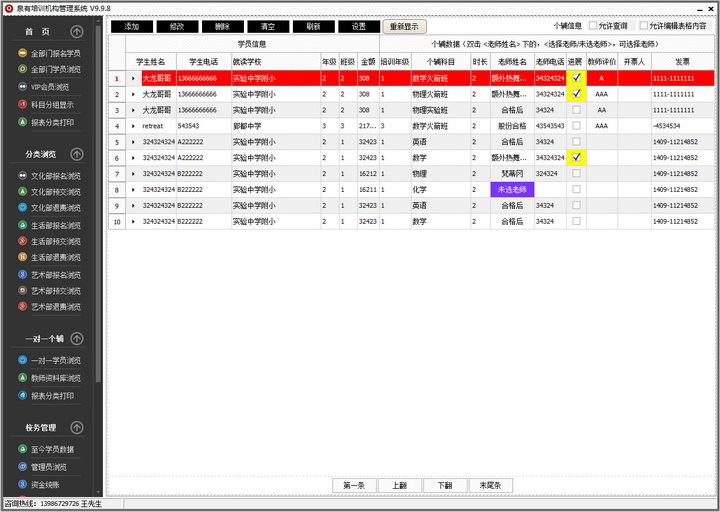Click the 重新显示 button

pyautogui.click(x=405, y=27)
